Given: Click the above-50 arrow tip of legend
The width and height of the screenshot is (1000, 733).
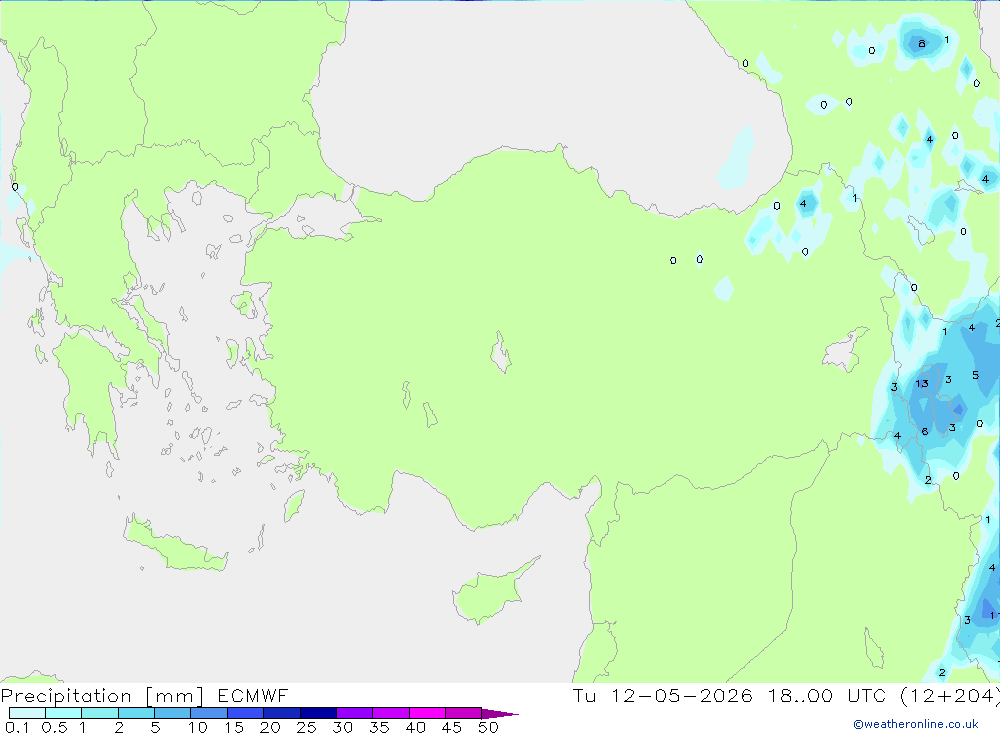Looking at the screenshot, I should (500, 713).
